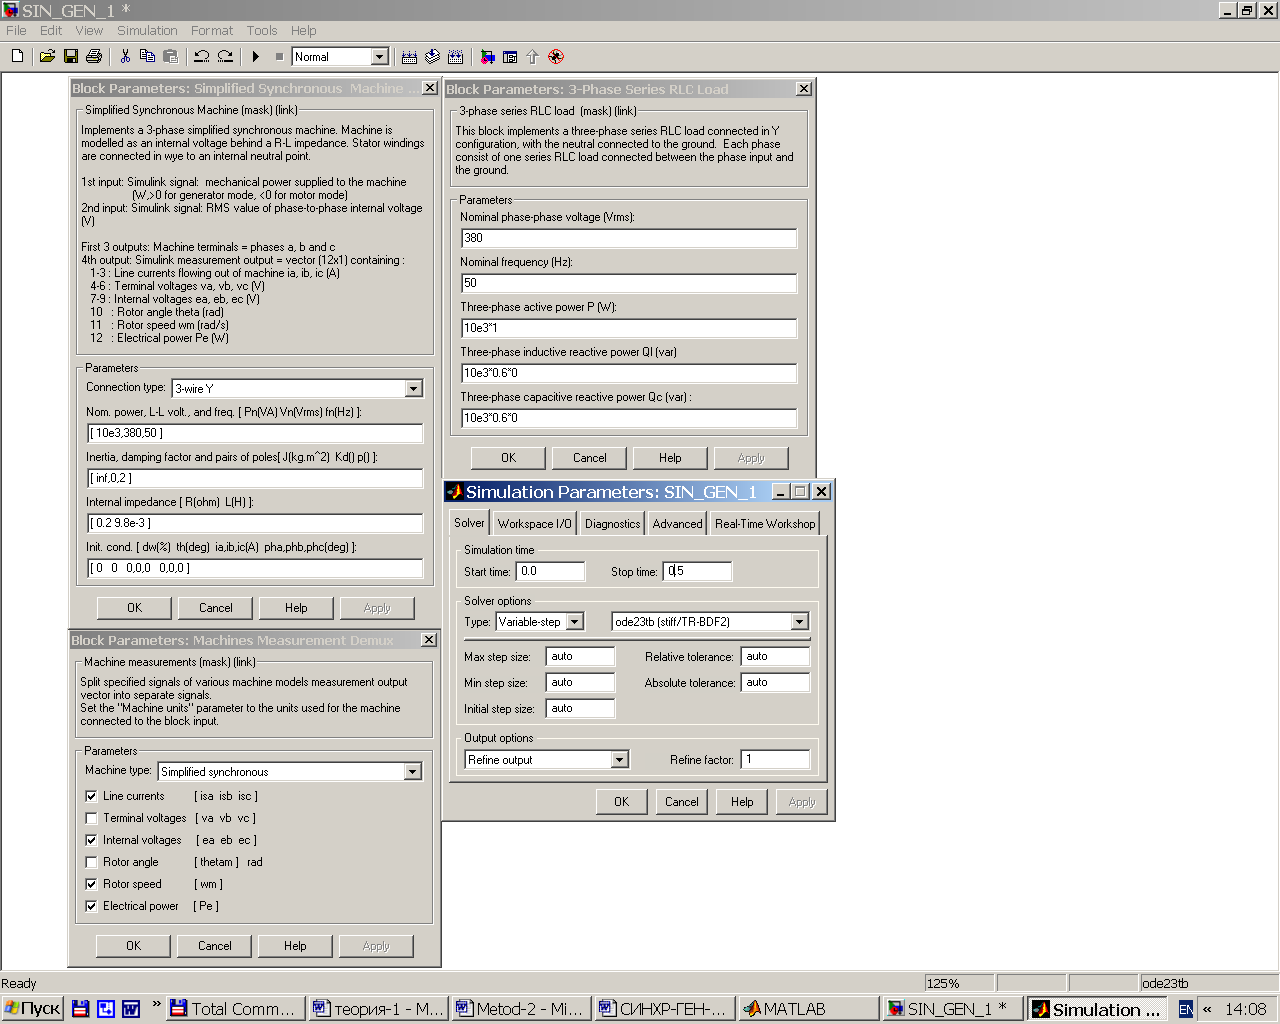Click Stop time input field
The height and width of the screenshot is (1024, 1280).
[697, 571]
